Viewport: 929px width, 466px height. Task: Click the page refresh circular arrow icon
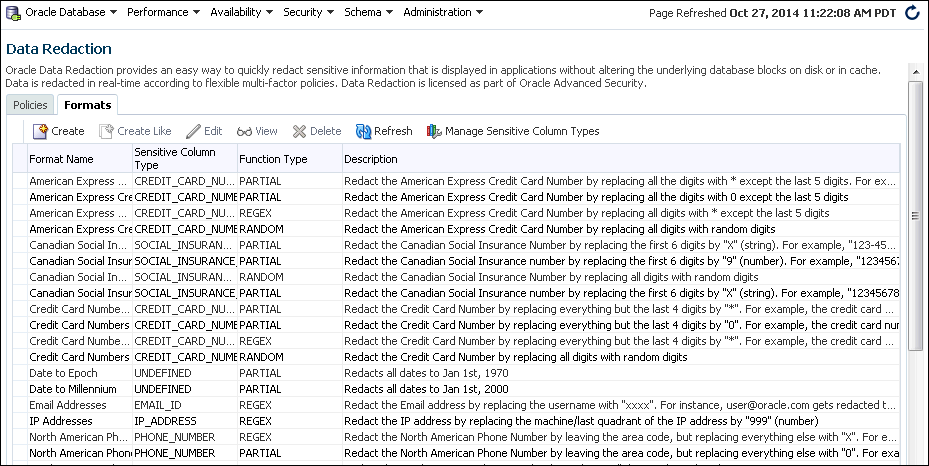(912, 12)
